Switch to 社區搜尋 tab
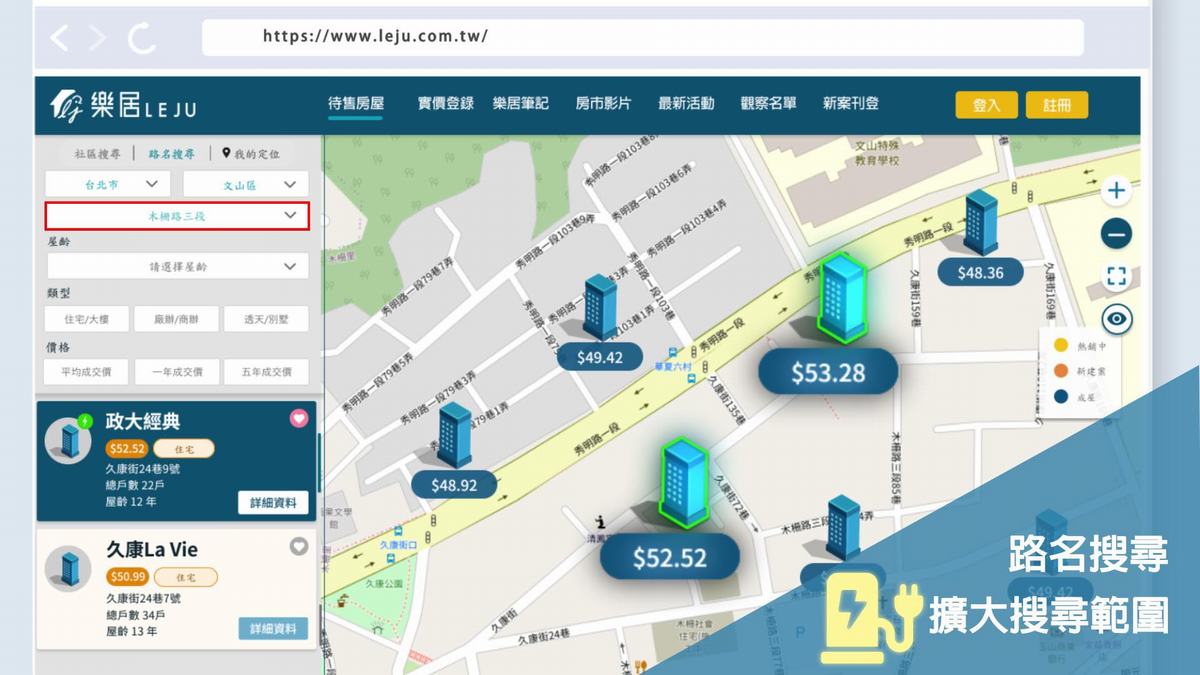Screen dimensions: 1200x675 coord(97,154)
